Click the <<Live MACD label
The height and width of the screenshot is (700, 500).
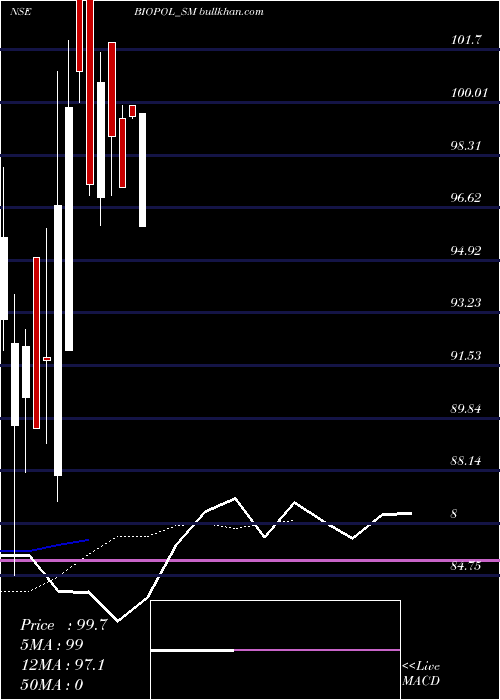pos(421,673)
